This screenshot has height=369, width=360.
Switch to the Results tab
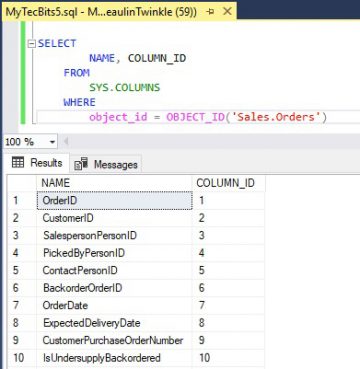(37, 163)
